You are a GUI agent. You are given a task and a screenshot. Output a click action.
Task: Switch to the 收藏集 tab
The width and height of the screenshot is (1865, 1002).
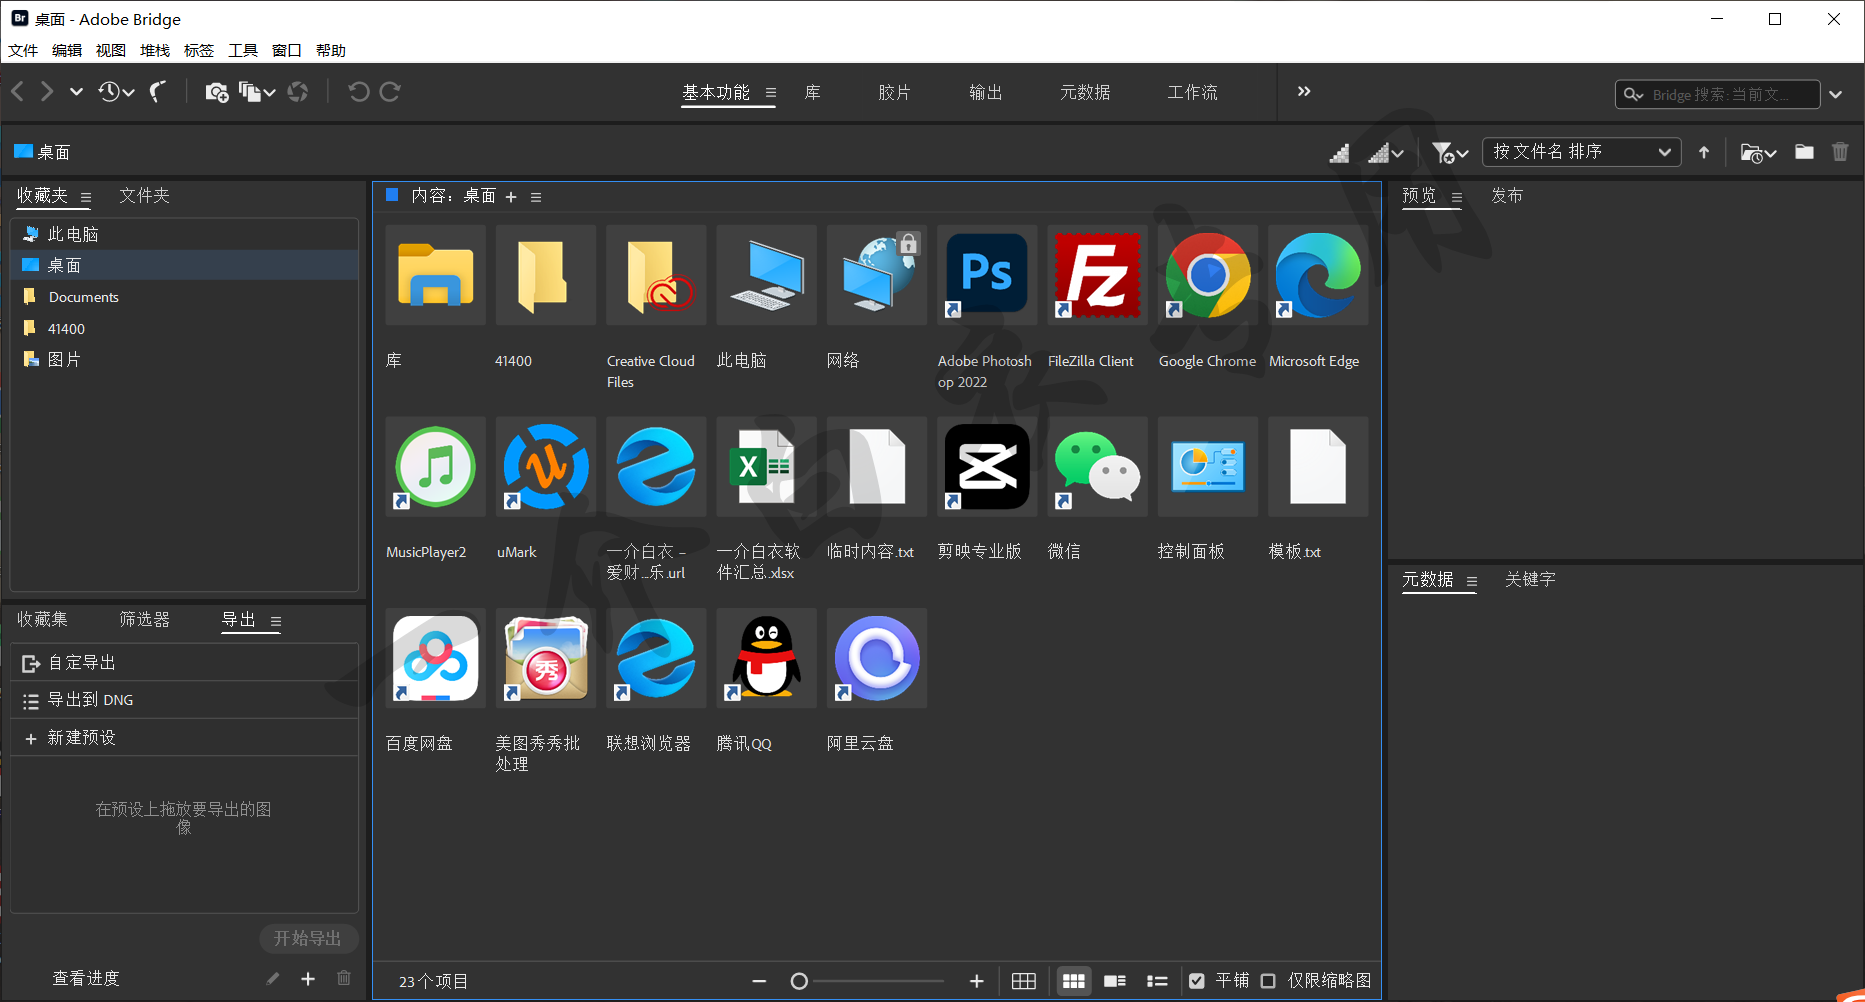point(42,620)
